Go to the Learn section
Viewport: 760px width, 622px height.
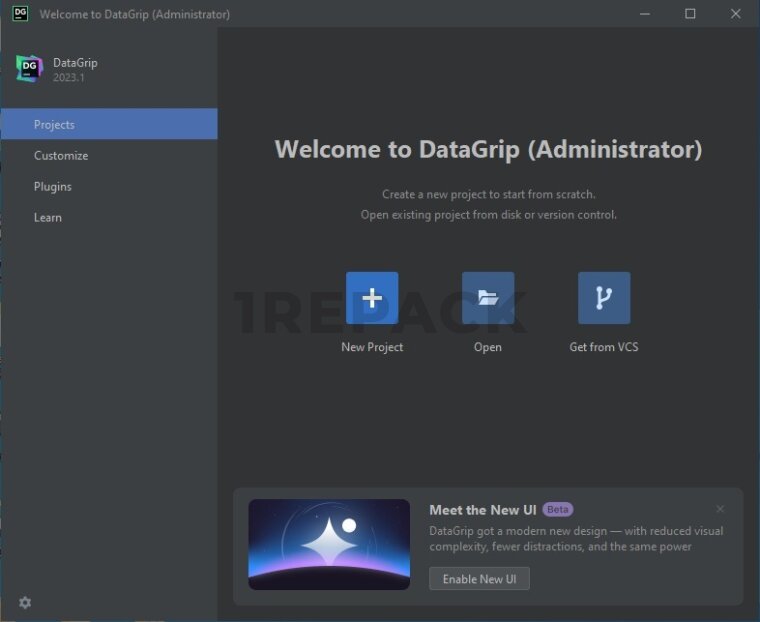[48, 218]
